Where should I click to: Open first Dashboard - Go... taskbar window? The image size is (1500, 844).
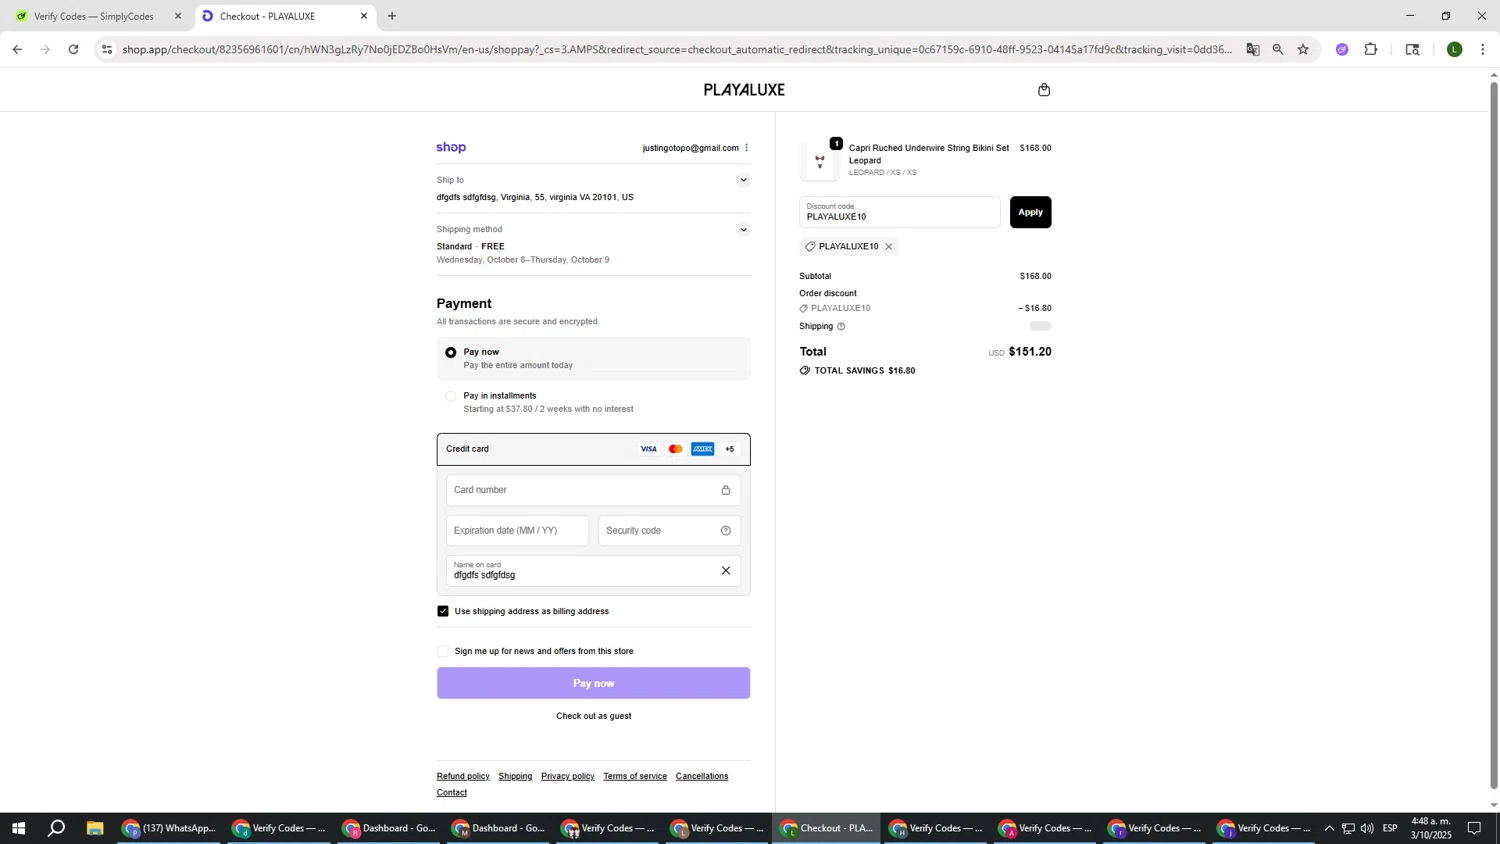pos(390,828)
